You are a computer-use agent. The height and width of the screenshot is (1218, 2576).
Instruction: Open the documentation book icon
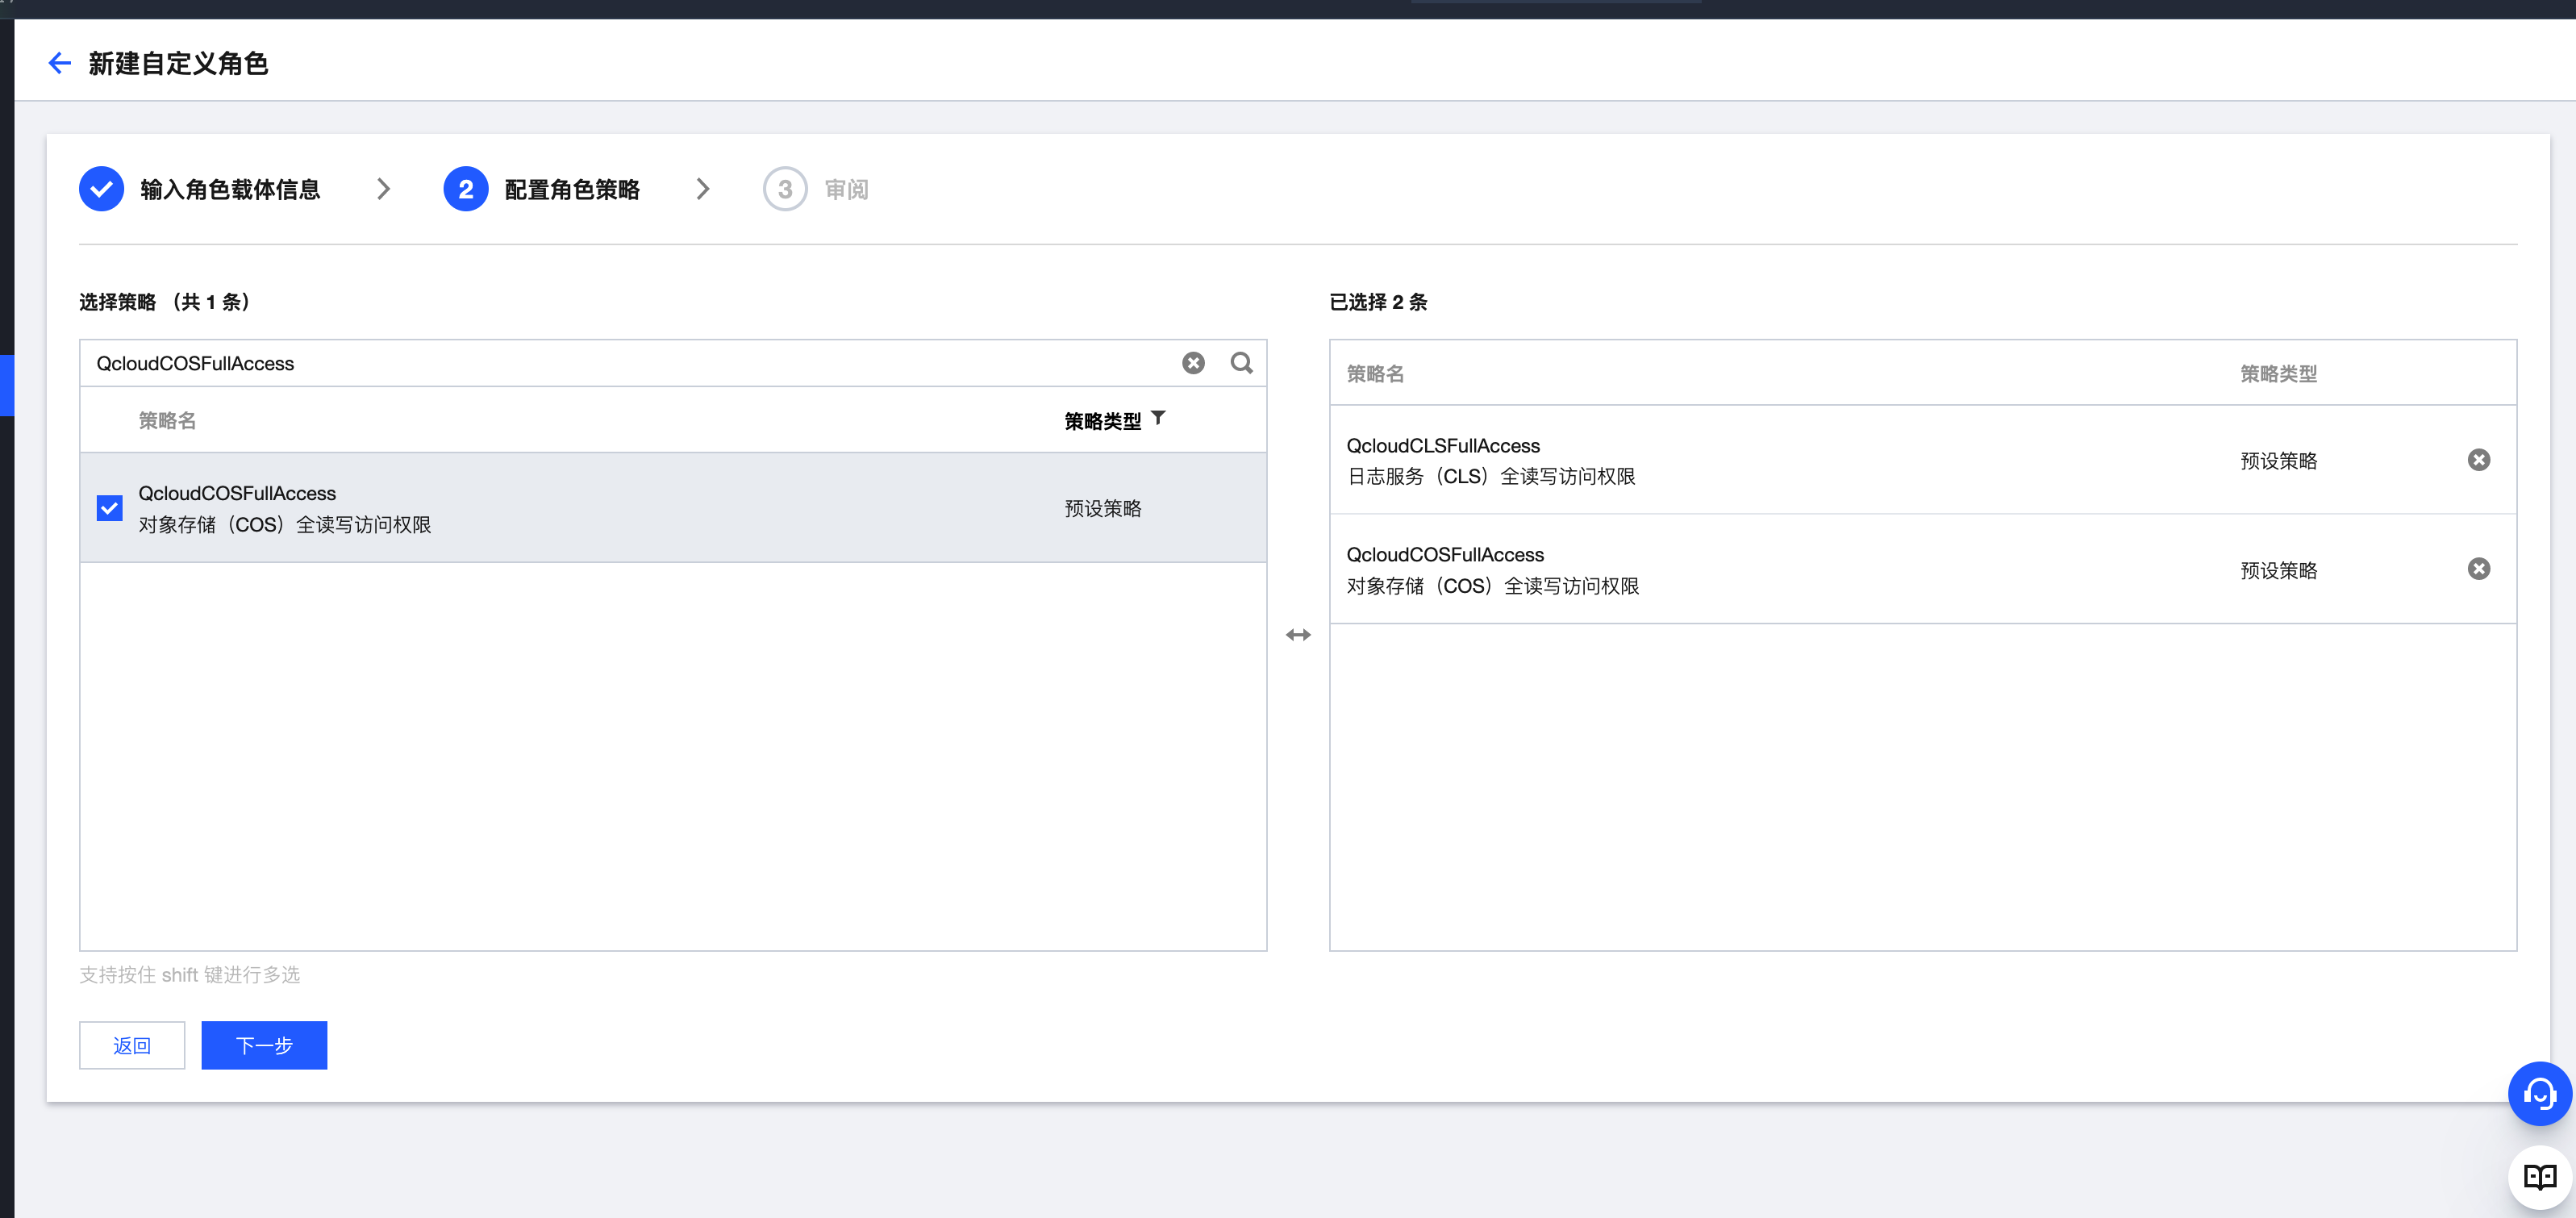pyautogui.click(x=2539, y=1176)
